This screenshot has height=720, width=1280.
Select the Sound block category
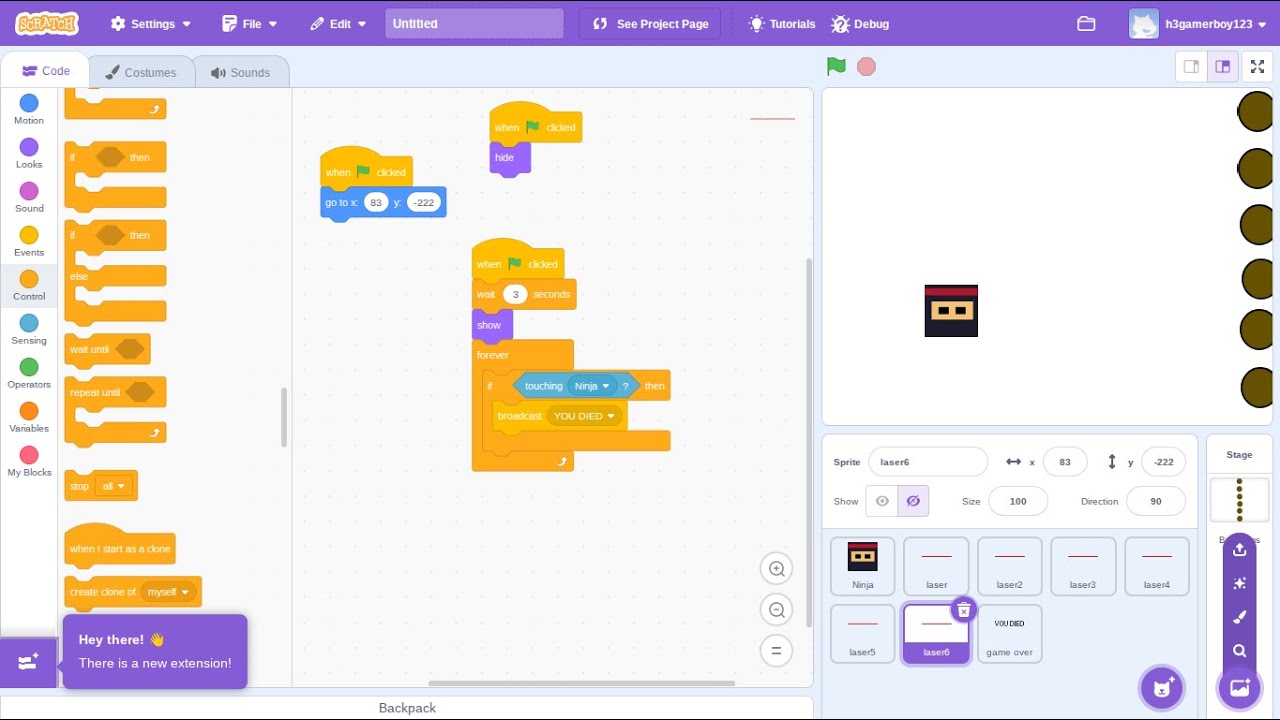[29, 197]
